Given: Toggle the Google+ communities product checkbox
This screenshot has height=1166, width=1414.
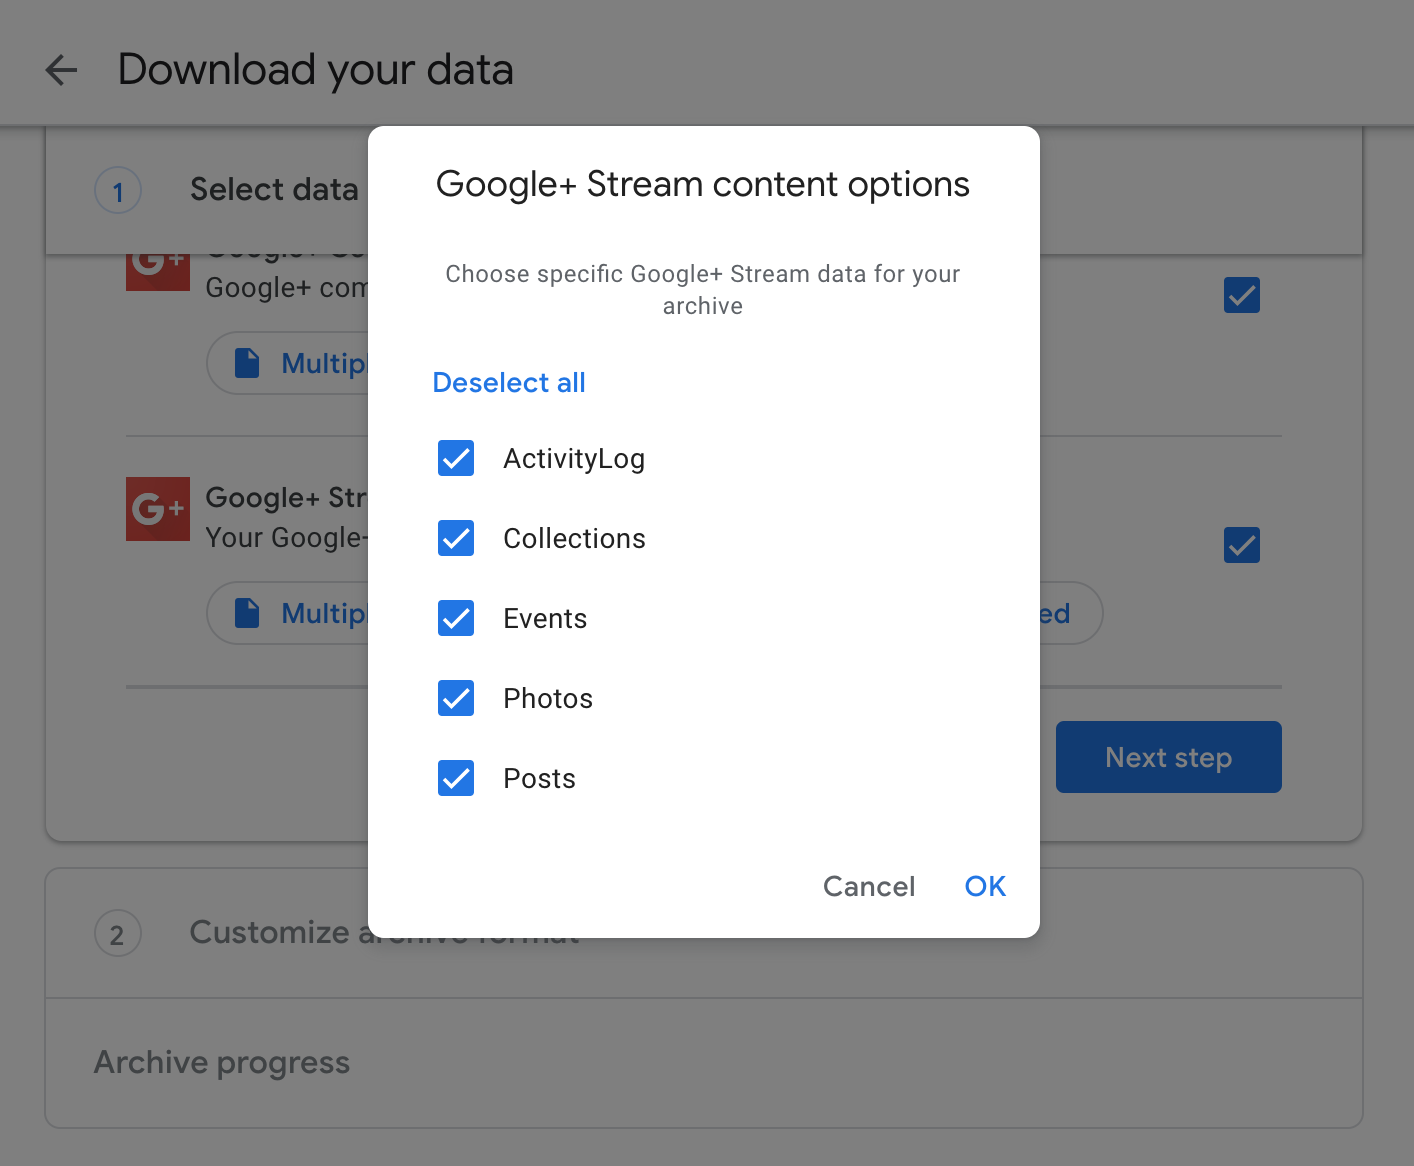Looking at the screenshot, I should coord(1242,295).
